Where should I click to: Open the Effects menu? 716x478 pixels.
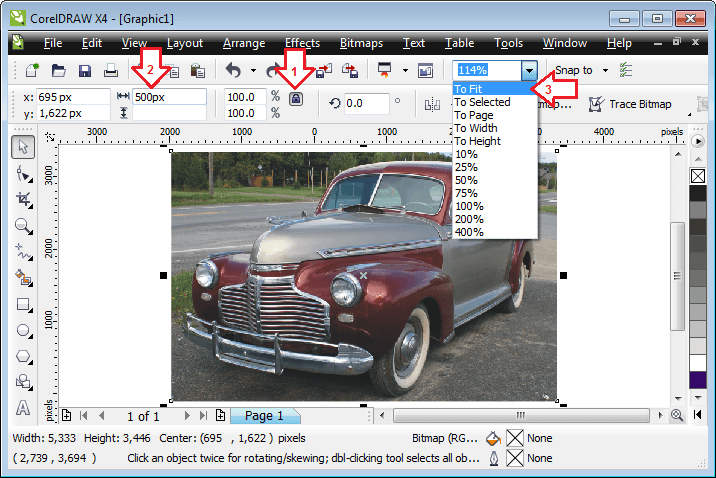302,43
